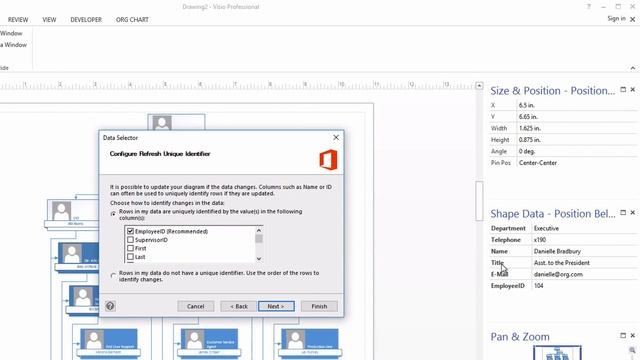Edit Title value Asst. to the President
Screen dimensions: 640x360
[584, 263]
